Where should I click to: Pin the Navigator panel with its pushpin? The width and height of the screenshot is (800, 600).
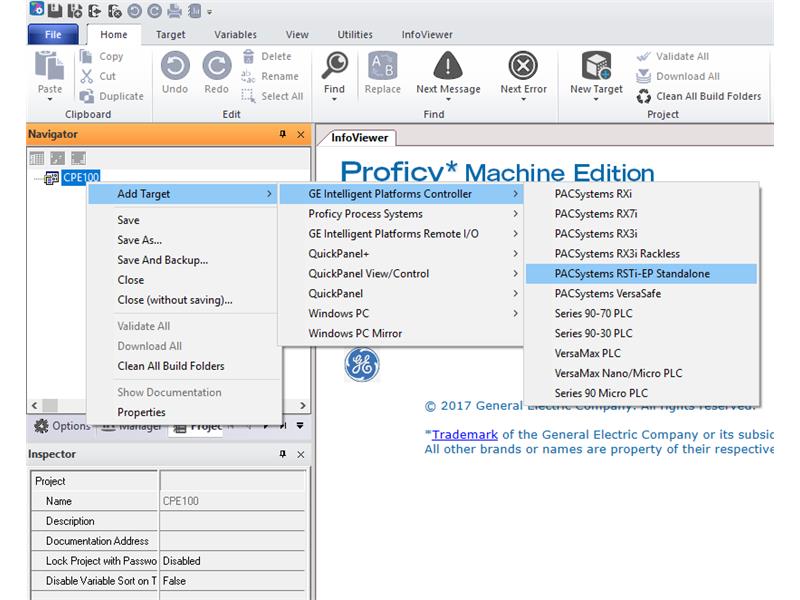[x=283, y=134]
